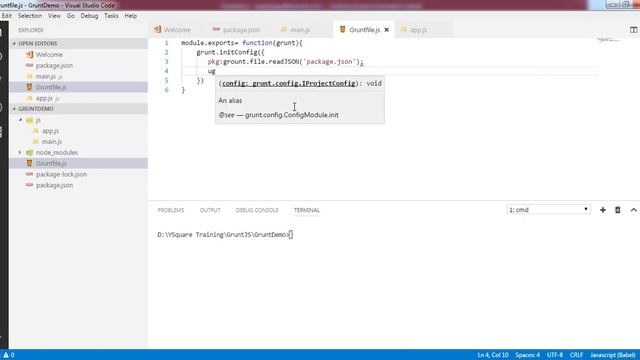Switch to the main.js editor tab
The image size is (640, 360).
(x=296, y=30)
